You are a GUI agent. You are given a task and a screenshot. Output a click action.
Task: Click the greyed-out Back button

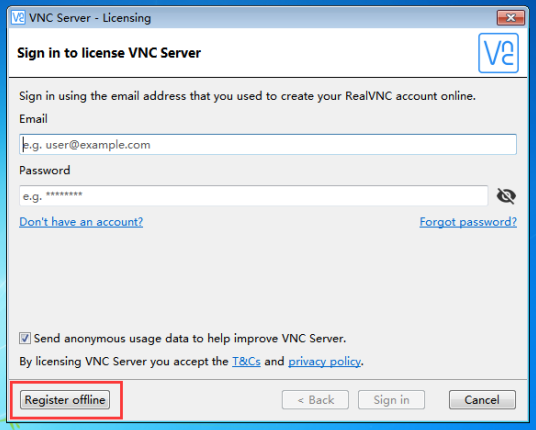pos(315,400)
